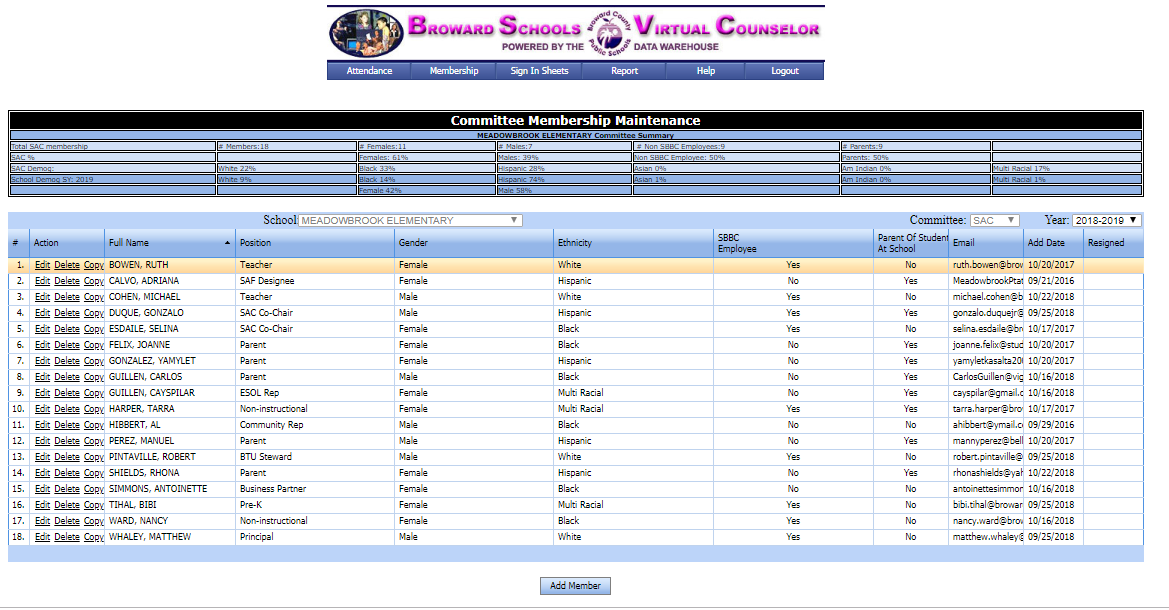Select the add date '09/29/2016'
1169x610 pixels.
[1051, 425]
